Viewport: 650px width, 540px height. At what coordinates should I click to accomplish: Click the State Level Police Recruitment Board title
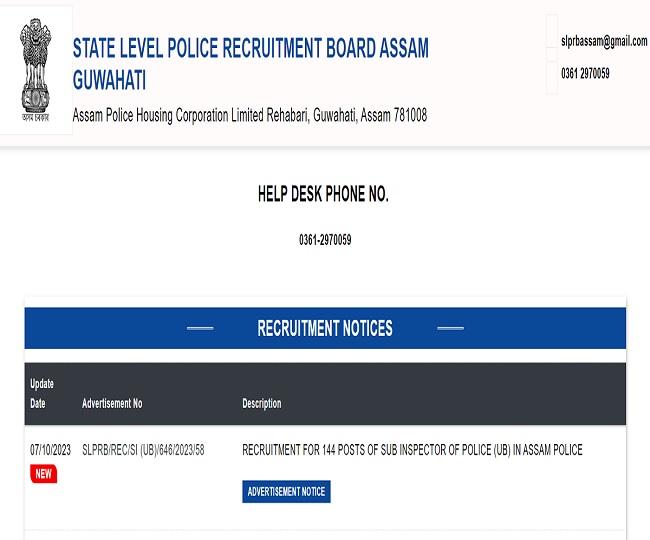point(250,64)
